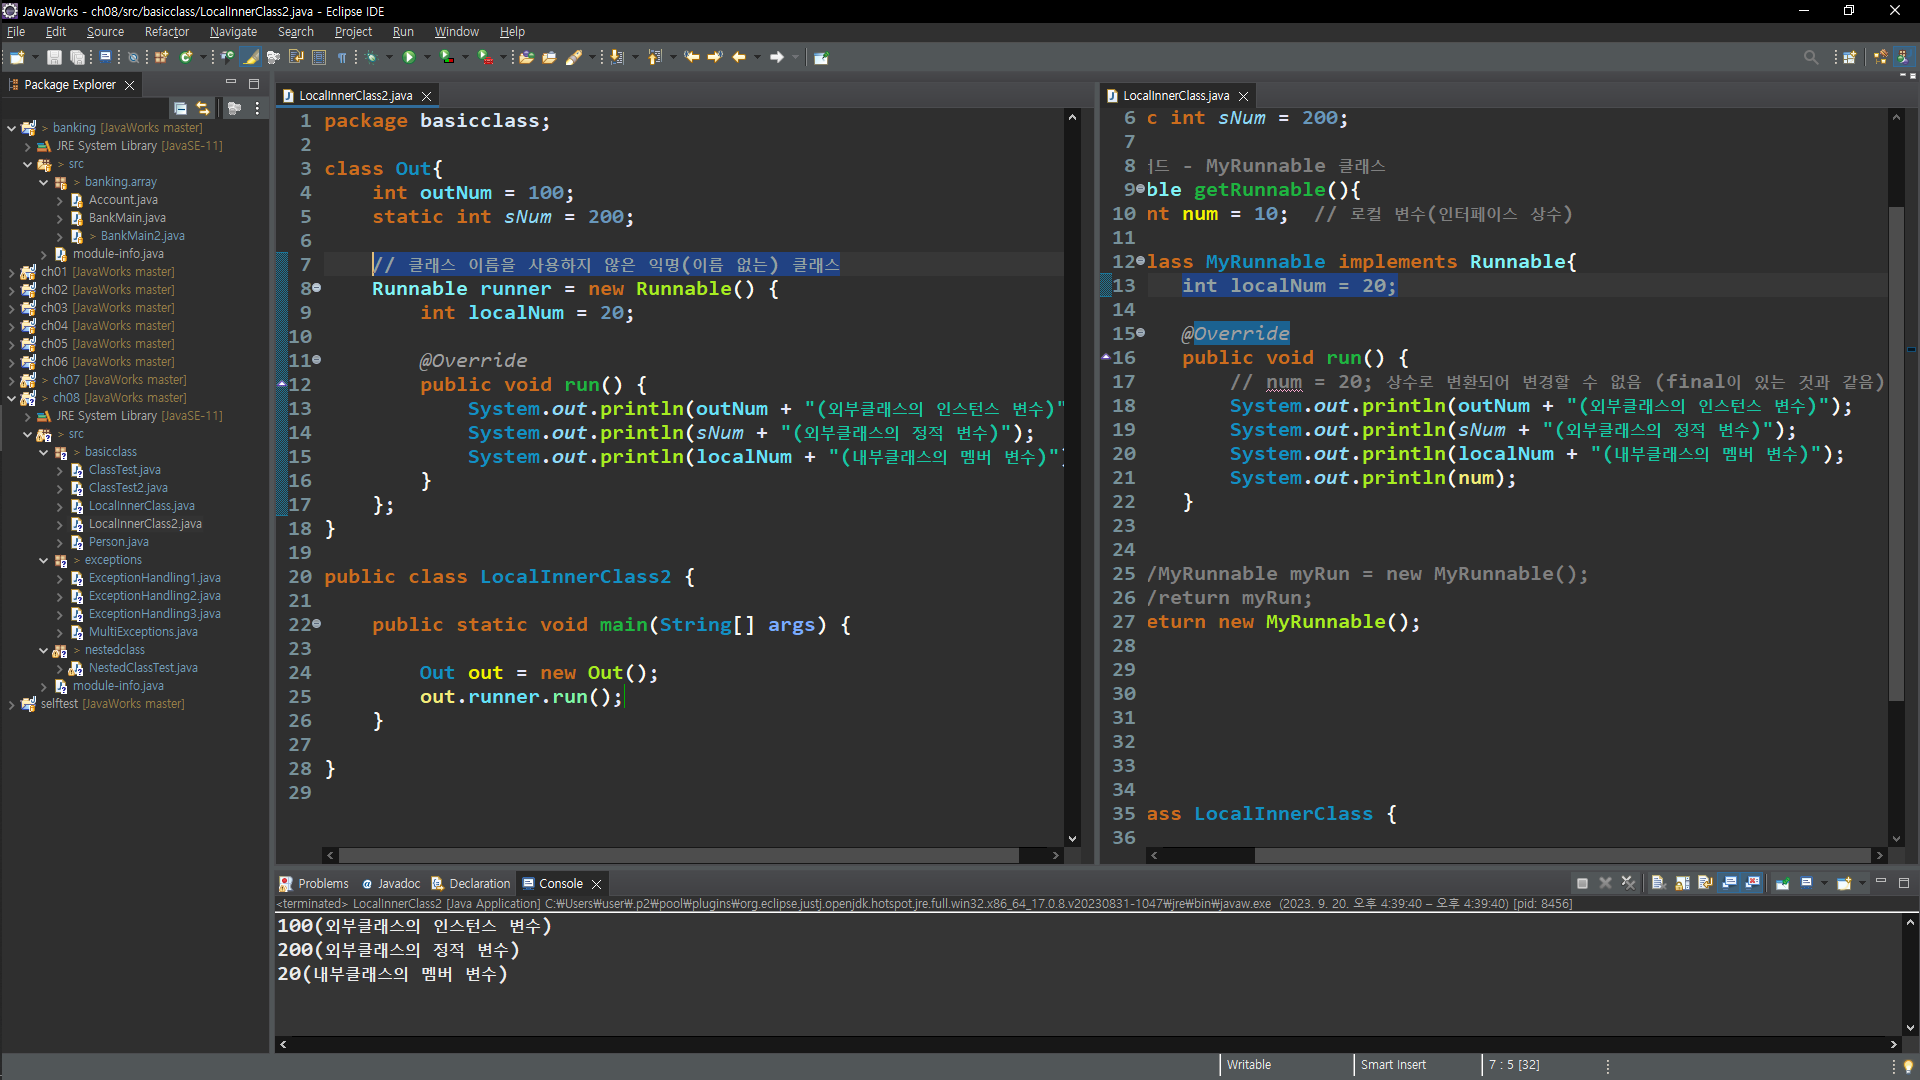Open the Run button dropdown arrow
The height and width of the screenshot is (1080, 1920).
[427, 57]
